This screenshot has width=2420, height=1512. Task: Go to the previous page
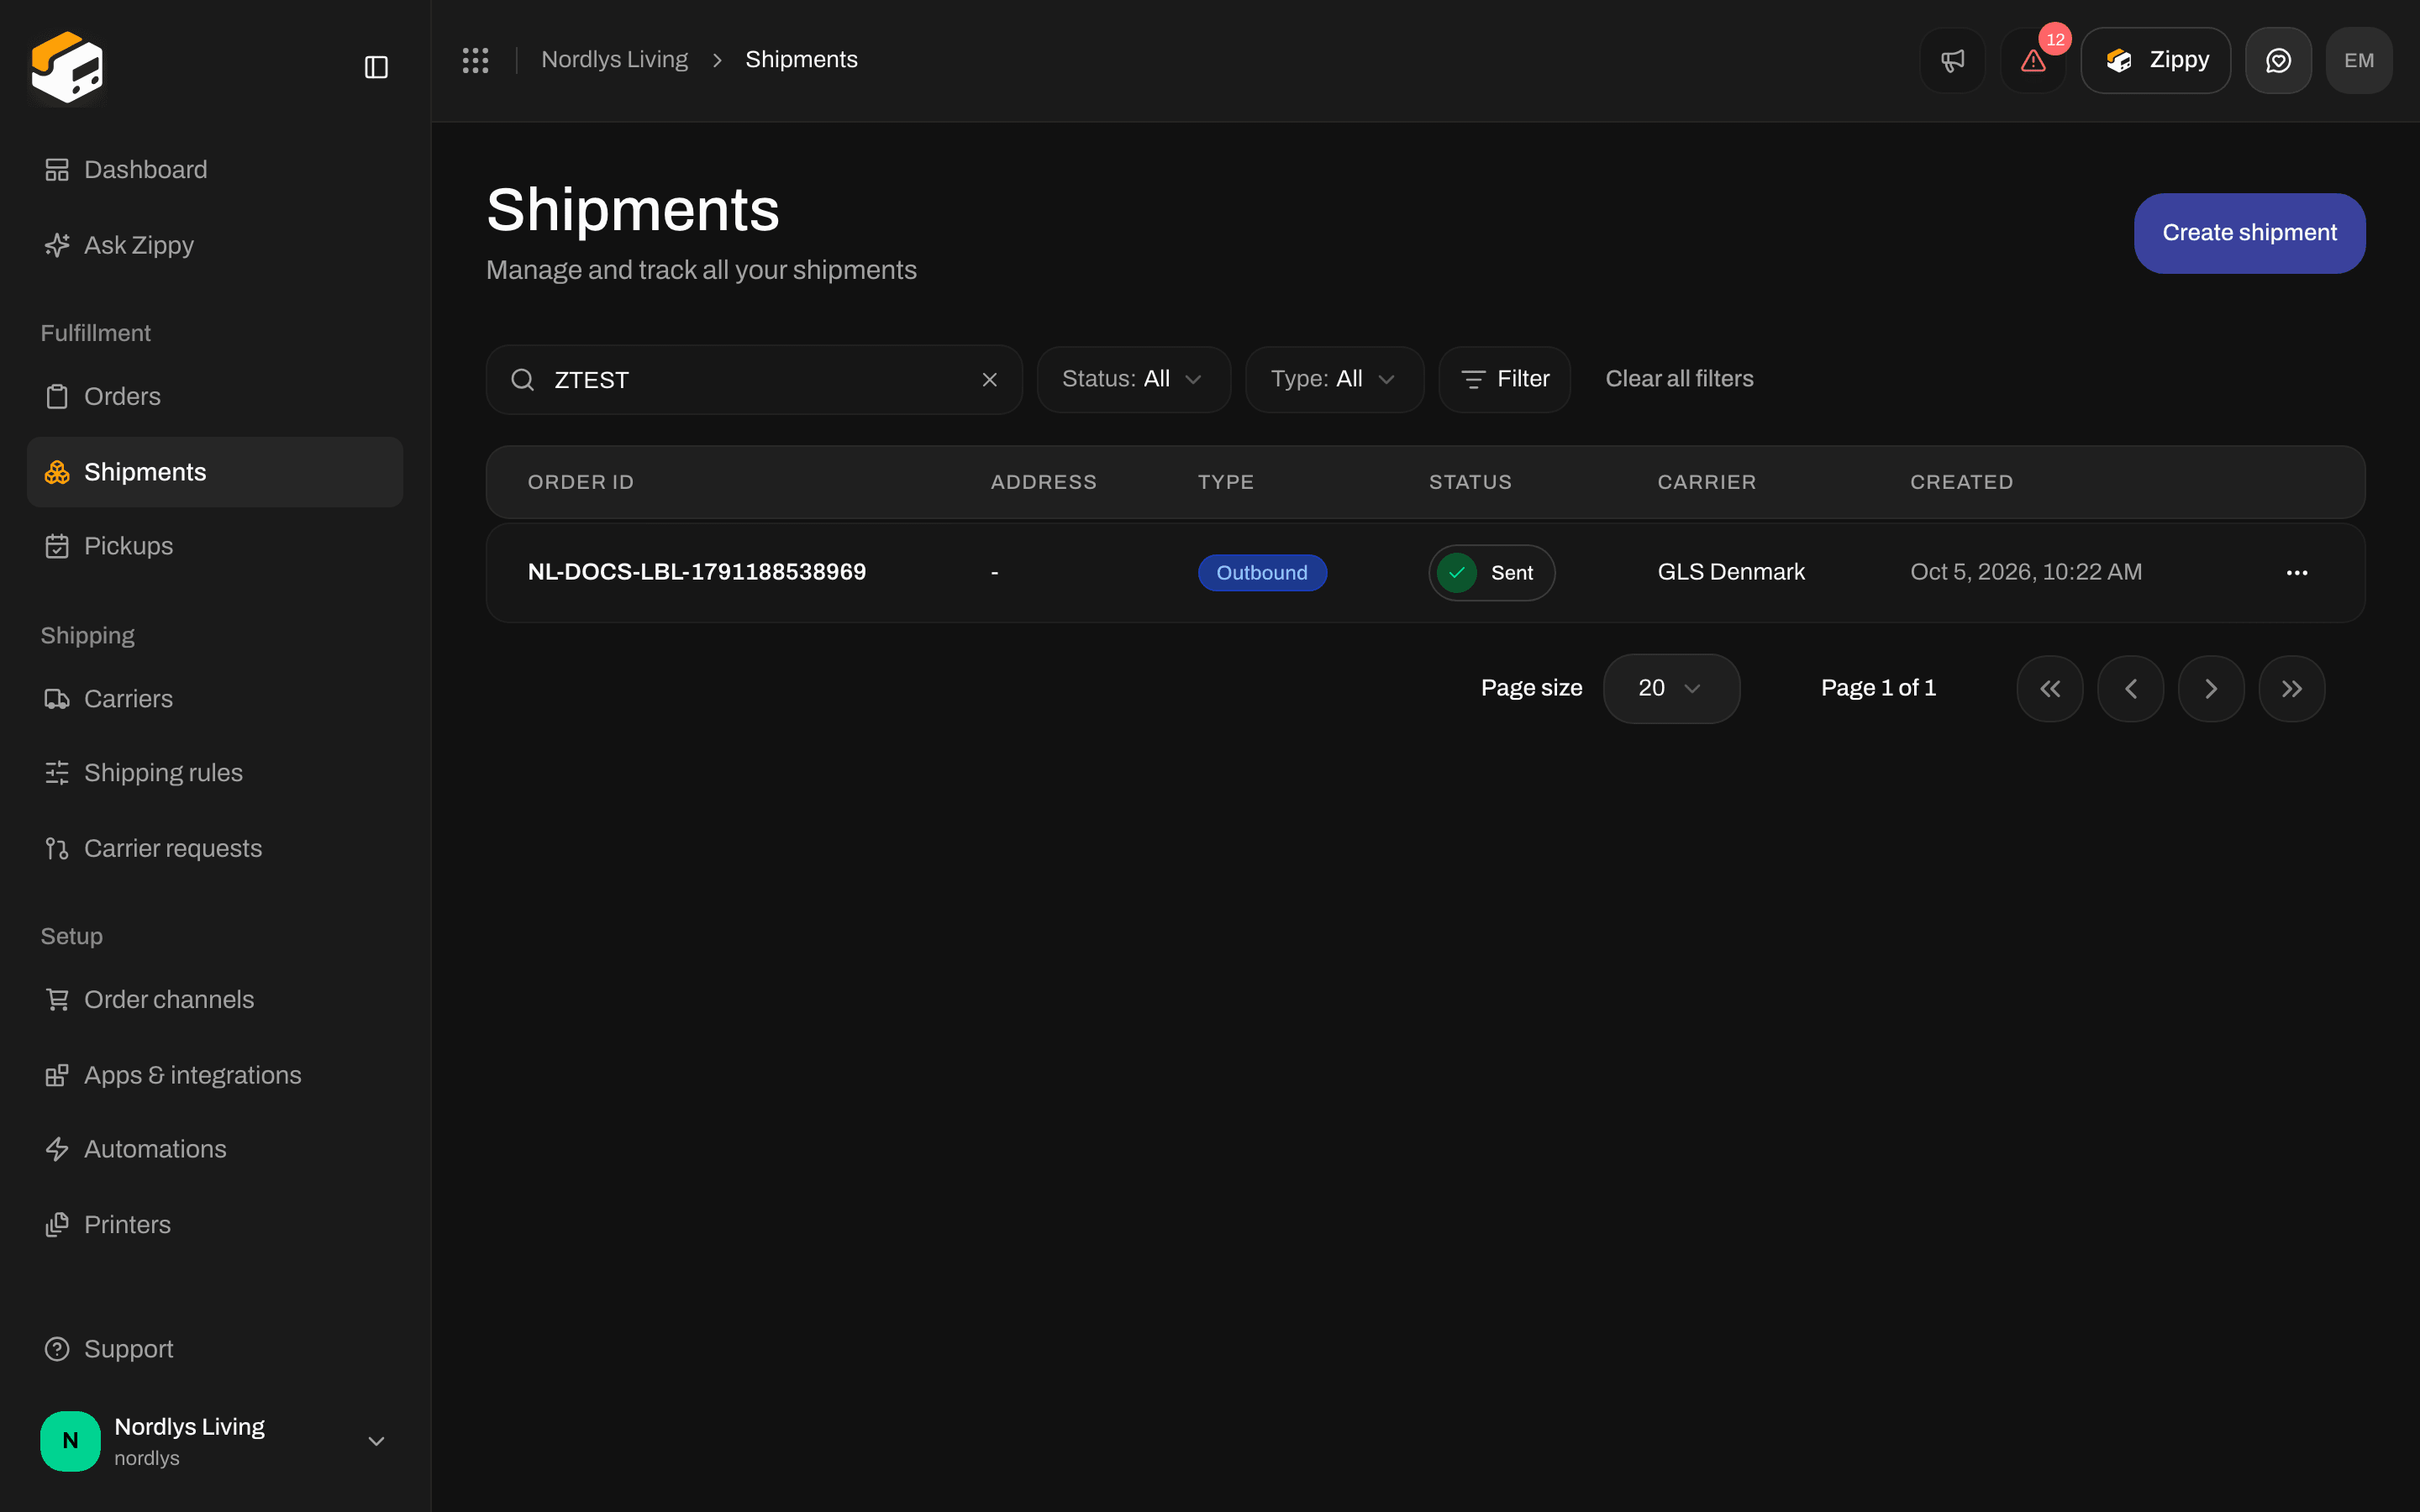tap(2131, 689)
